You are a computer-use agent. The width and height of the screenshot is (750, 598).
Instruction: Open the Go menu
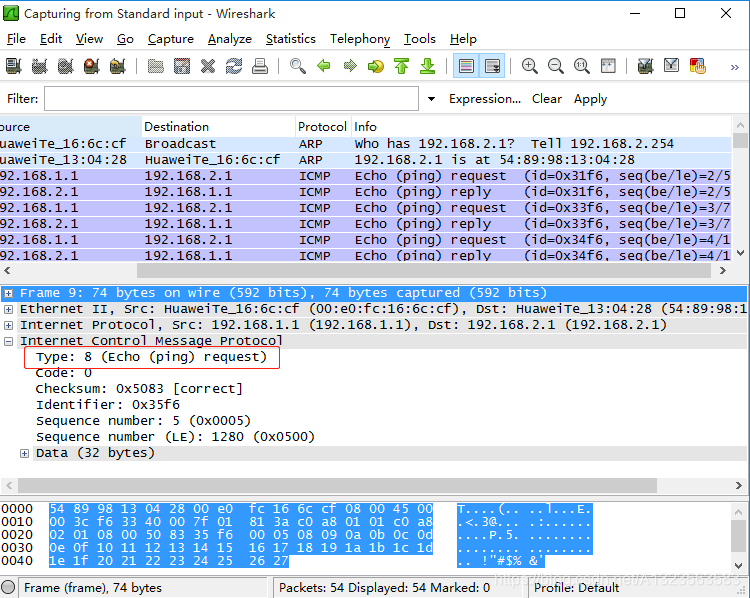click(x=125, y=39)
